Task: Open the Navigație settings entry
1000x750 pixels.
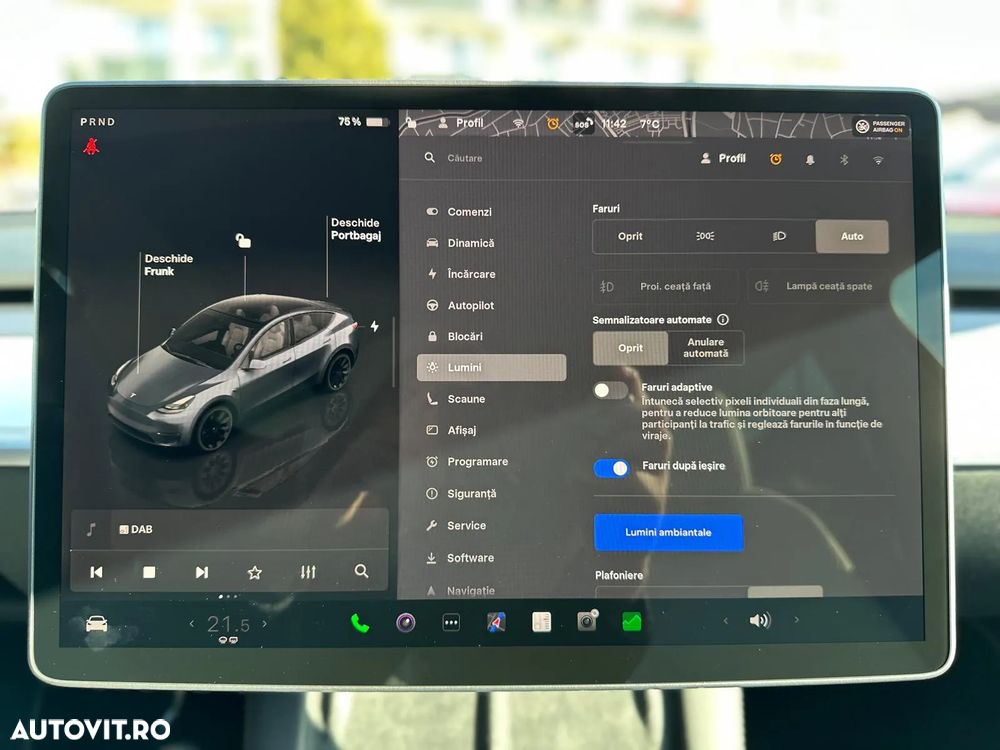Action: pyautogui.click(x=460, y=591)
